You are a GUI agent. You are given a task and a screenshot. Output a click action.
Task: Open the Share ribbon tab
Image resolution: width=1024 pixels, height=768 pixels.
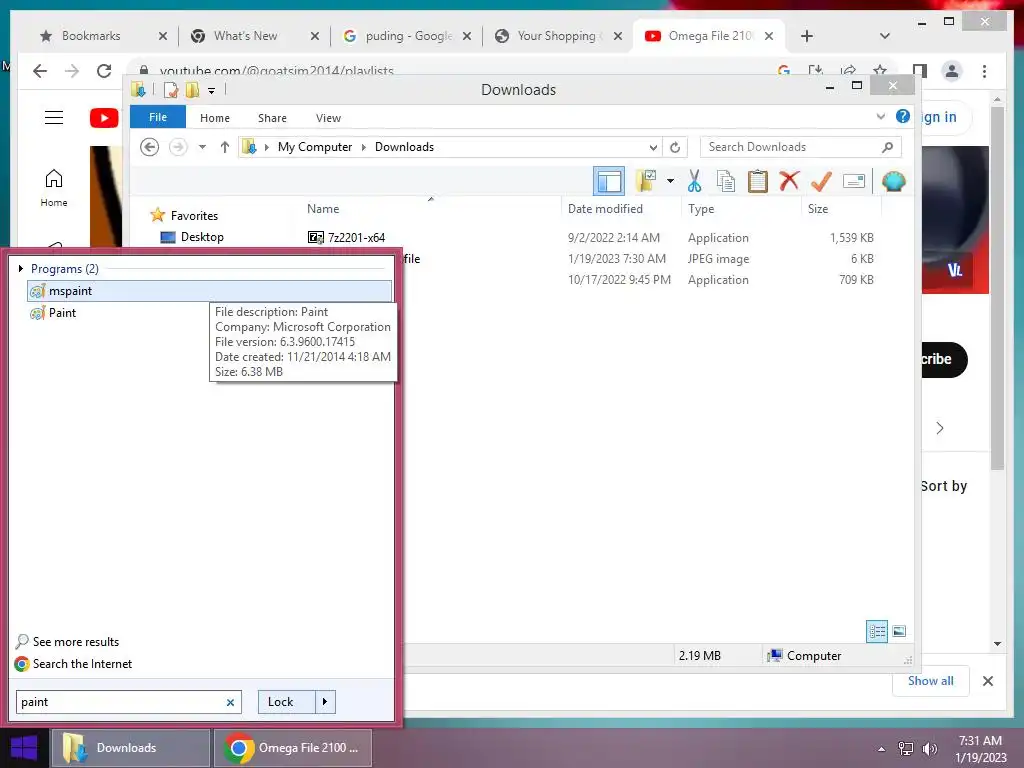pos(272,118)
